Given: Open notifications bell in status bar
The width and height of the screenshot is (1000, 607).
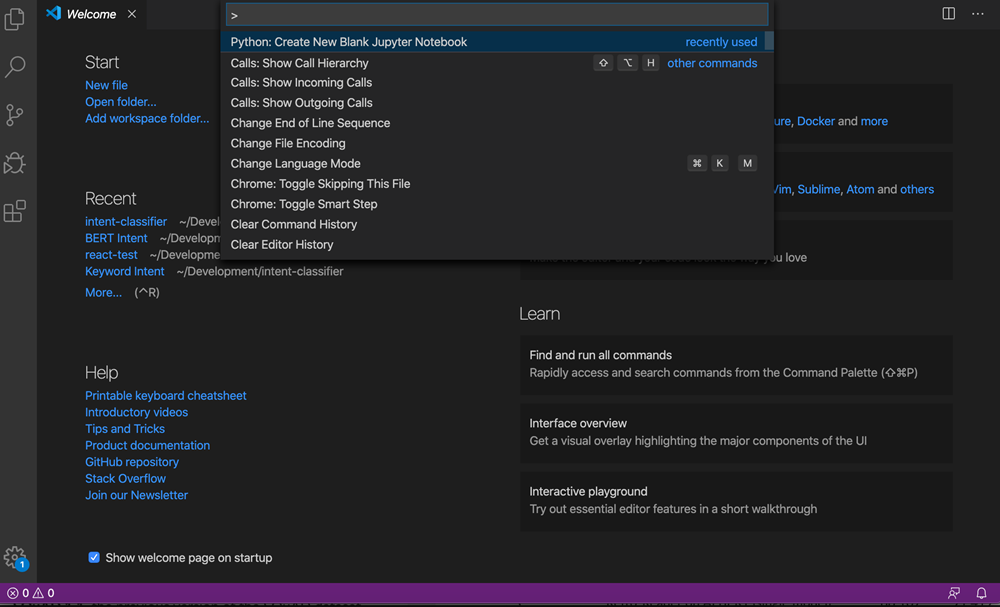Looking at the screenshot, I should coord(982,593).
